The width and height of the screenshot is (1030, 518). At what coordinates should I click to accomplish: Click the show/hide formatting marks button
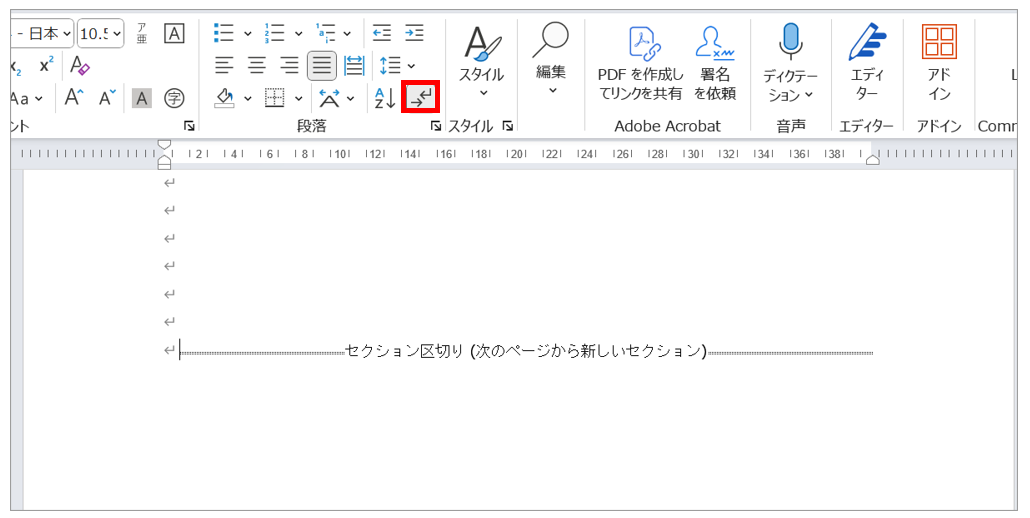420,97
